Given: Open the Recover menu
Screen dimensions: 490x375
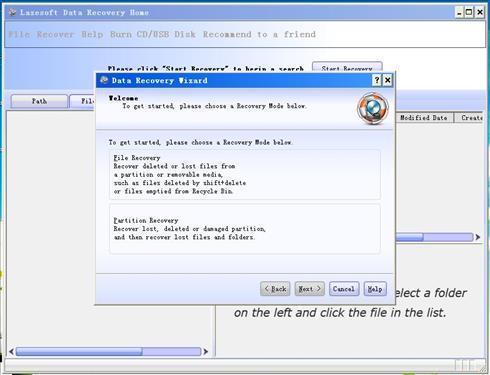Looking at the screenshot, I should coord(55,34).
